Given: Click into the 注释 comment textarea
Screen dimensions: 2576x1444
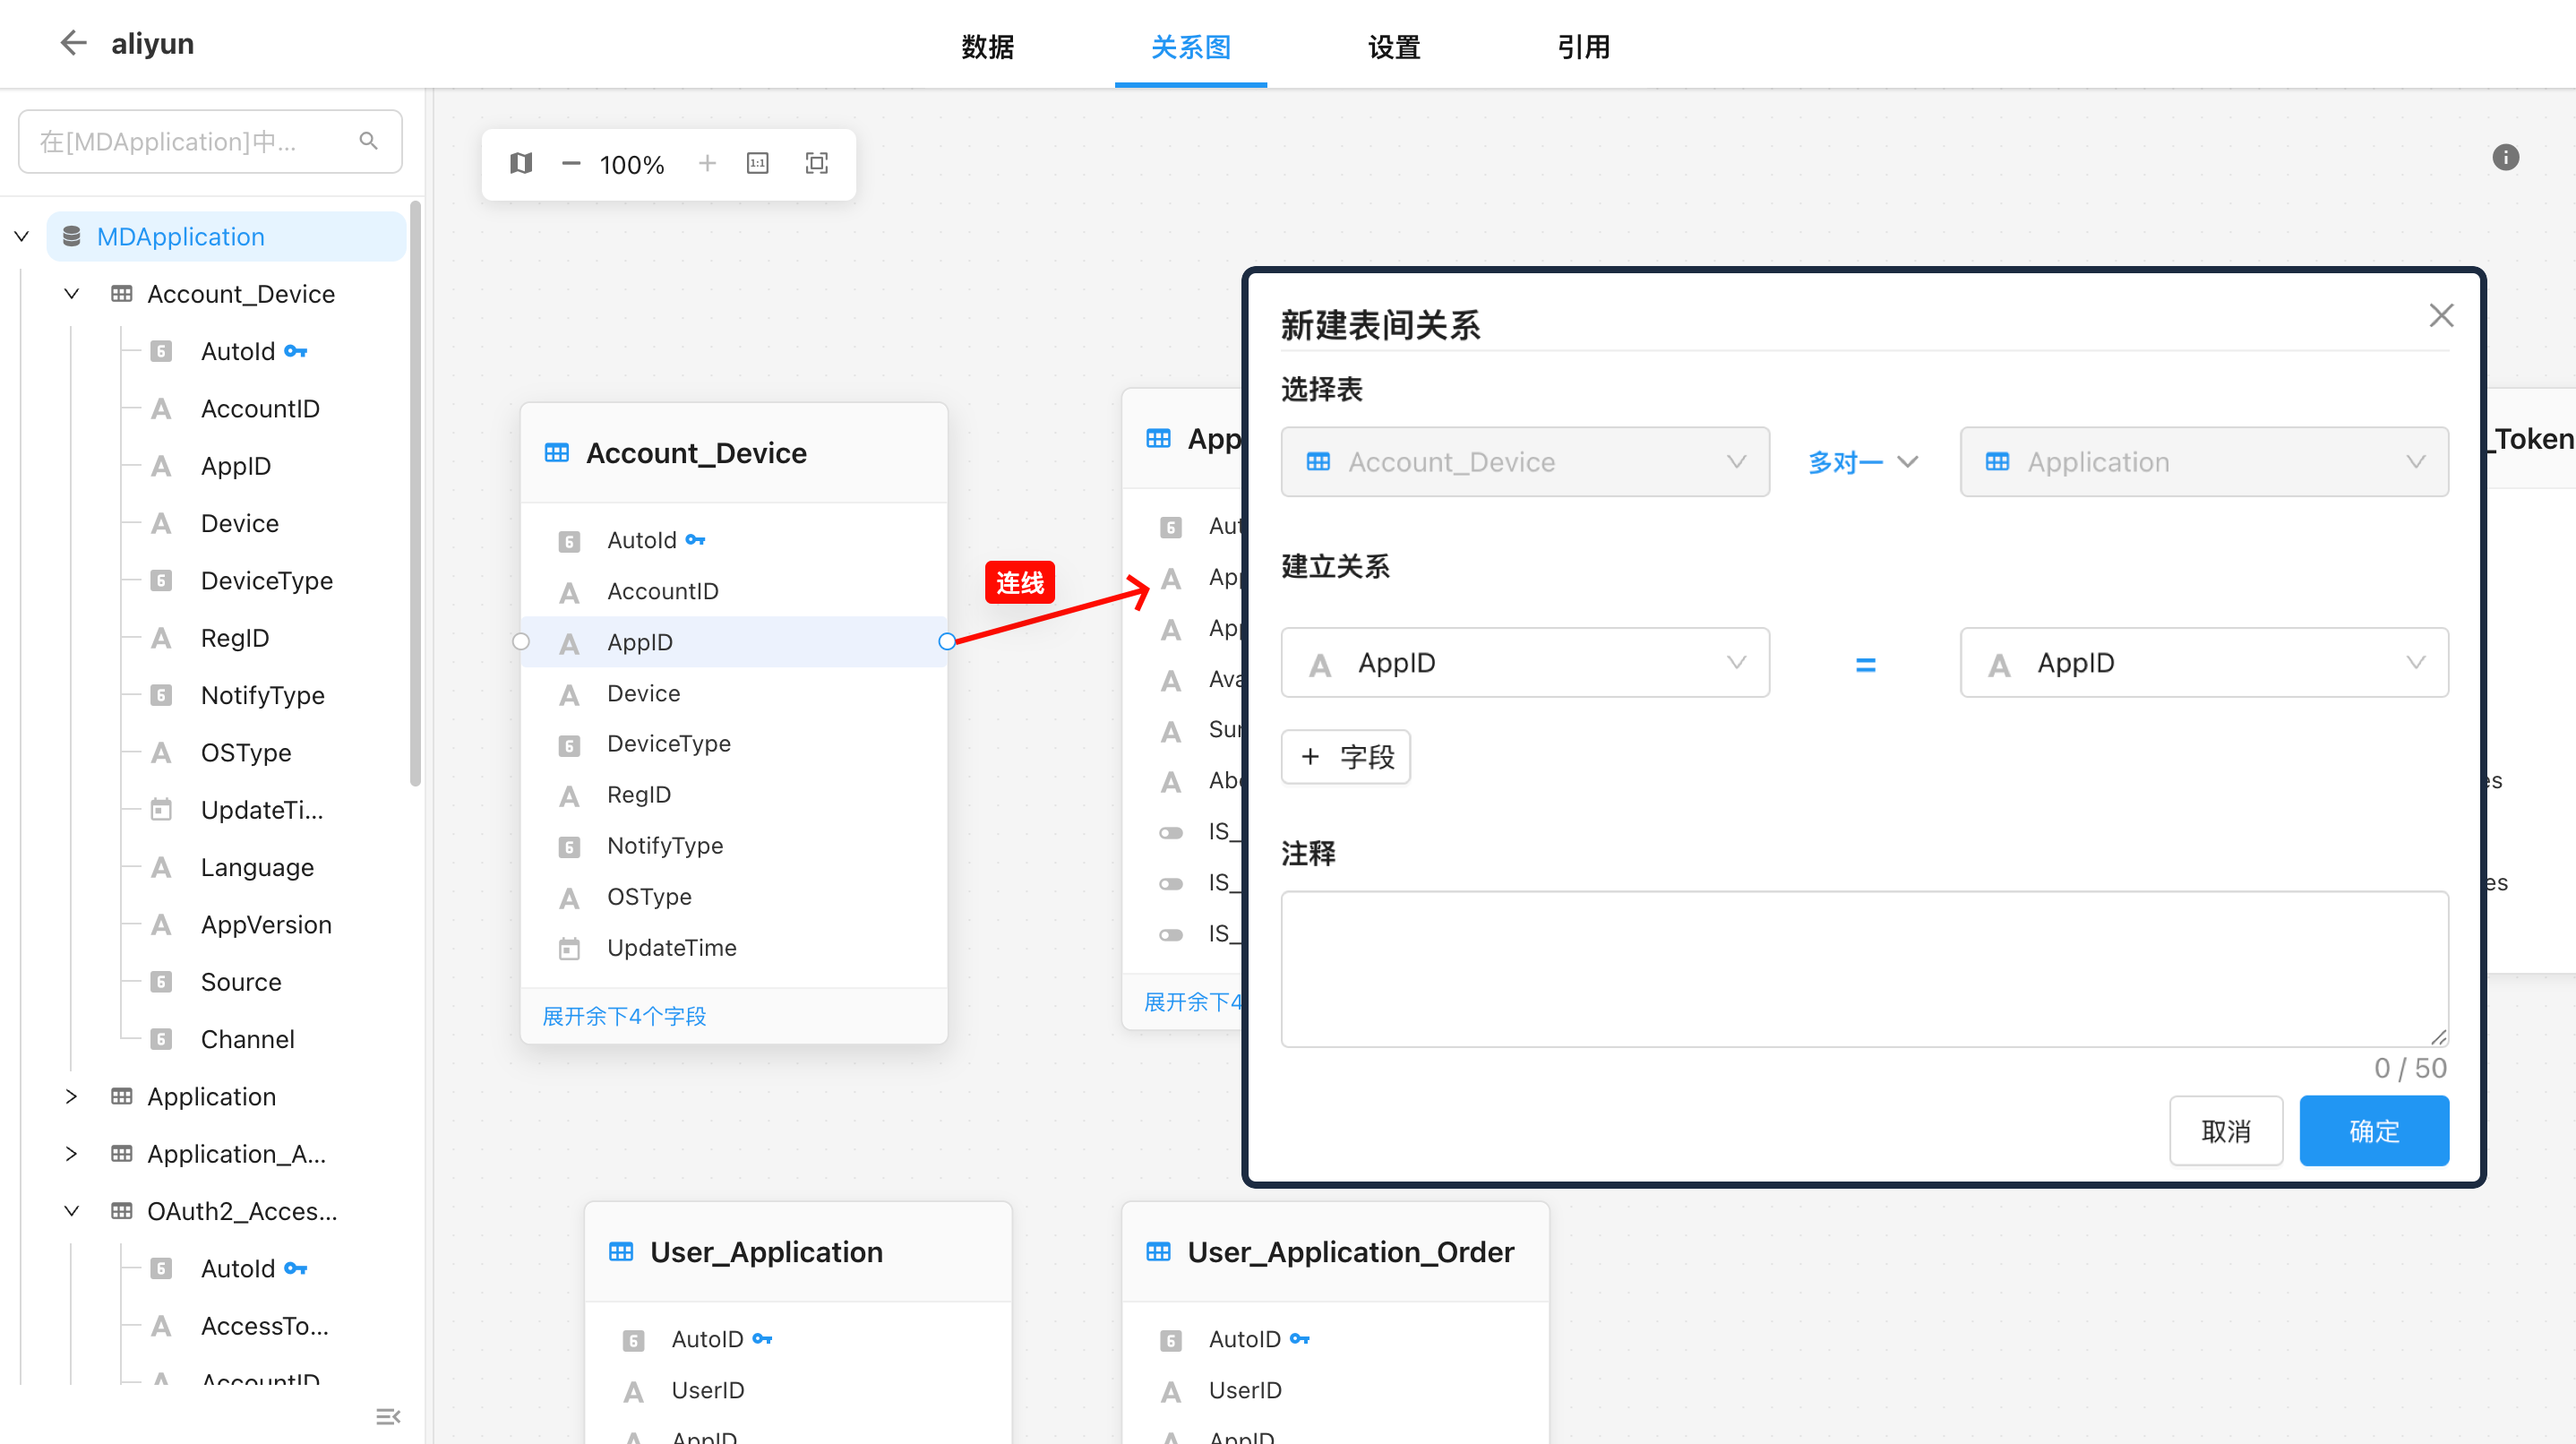Looking at the screenshot, I should tap(1864, 968).
